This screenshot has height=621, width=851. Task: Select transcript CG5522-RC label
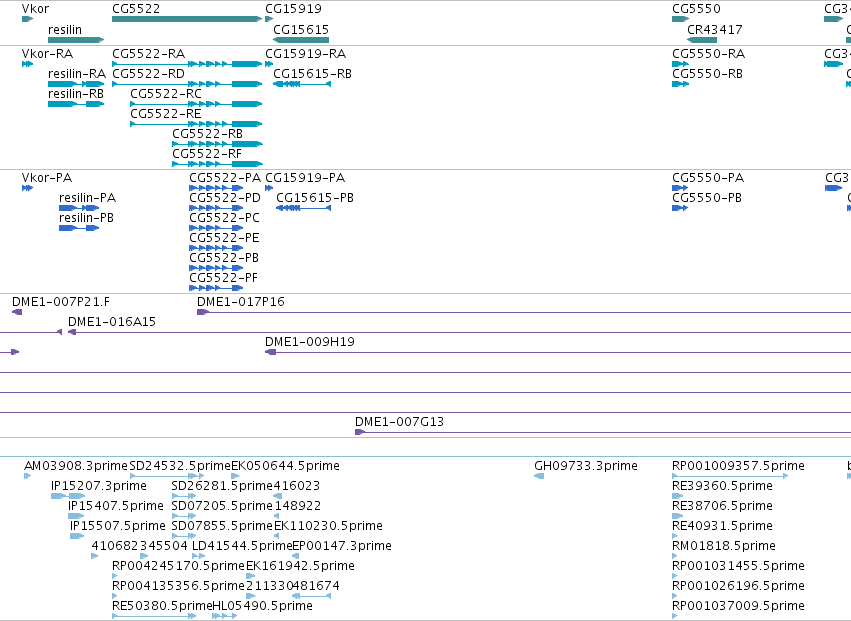click(x=166, y=93)
